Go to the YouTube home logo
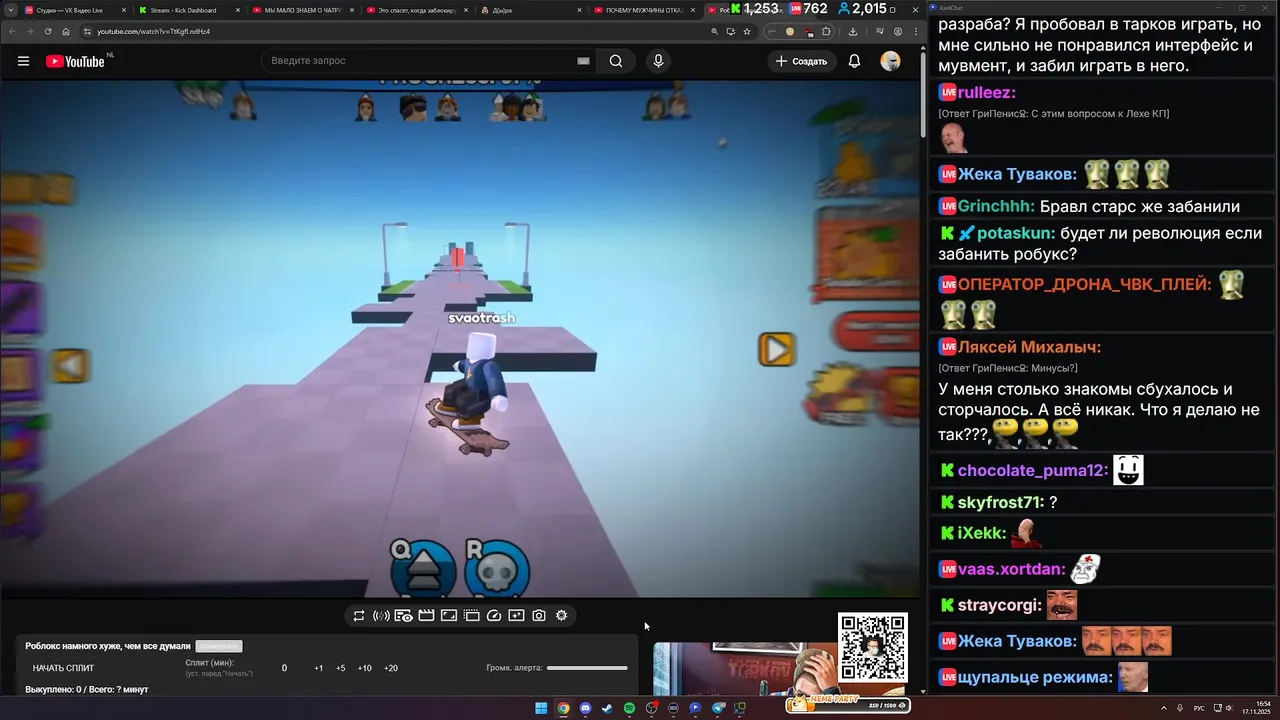 [75, 61]
